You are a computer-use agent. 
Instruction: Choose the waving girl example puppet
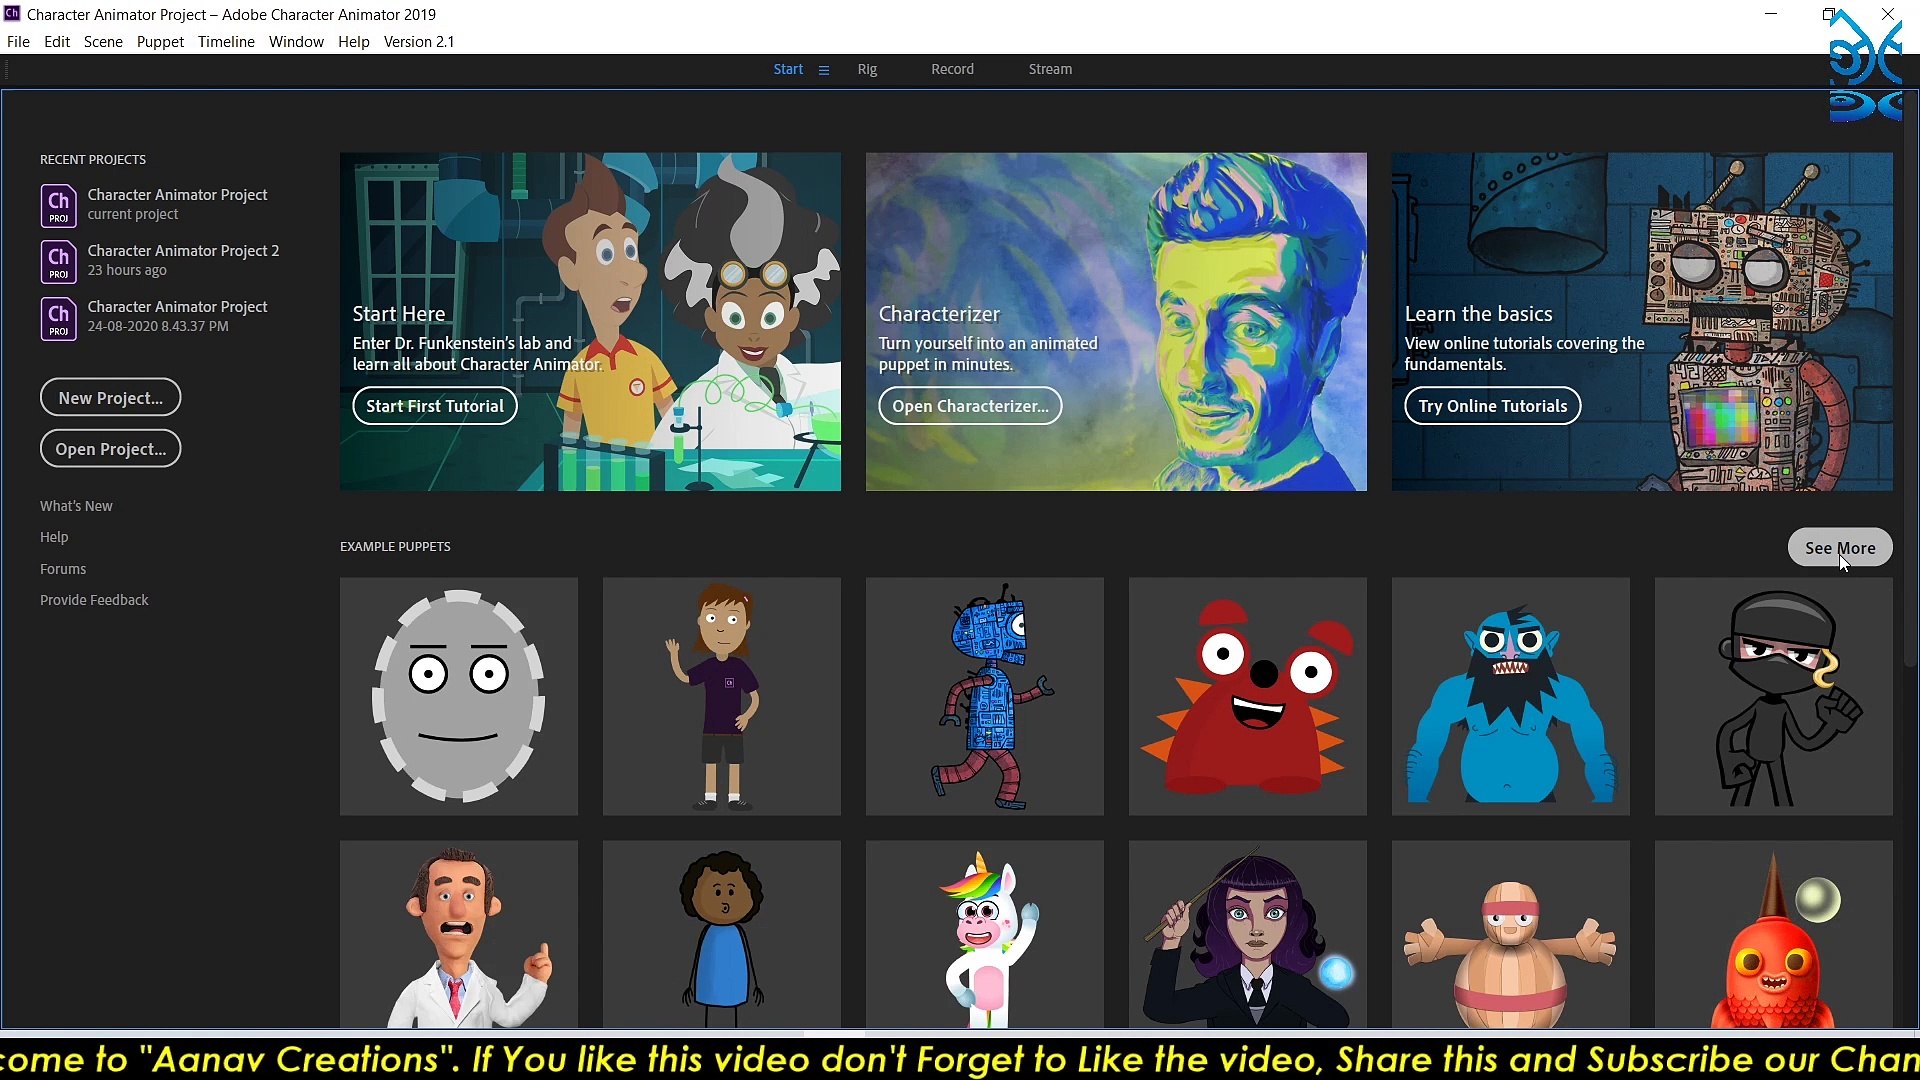(x=721, y=696)
